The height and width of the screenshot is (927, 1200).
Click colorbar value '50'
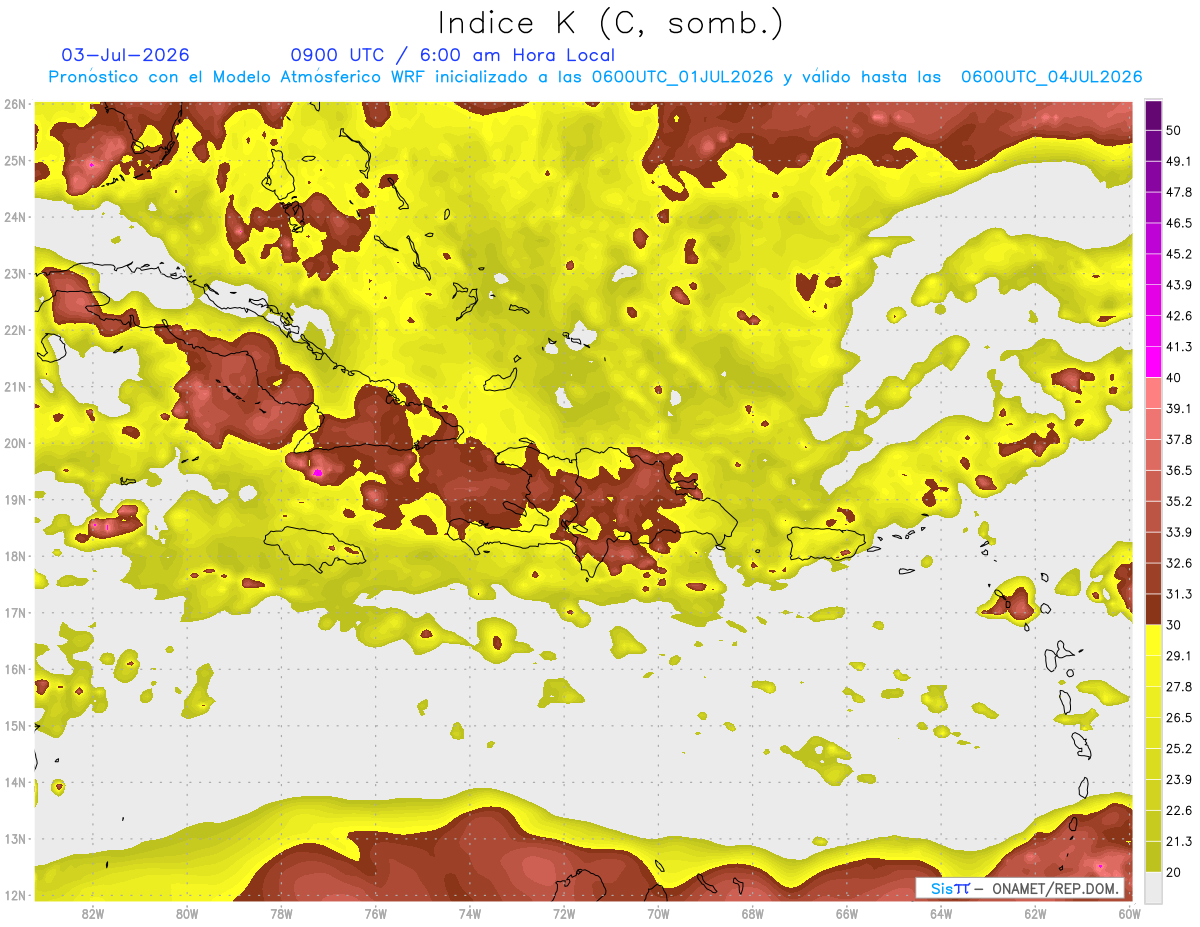1173,130
